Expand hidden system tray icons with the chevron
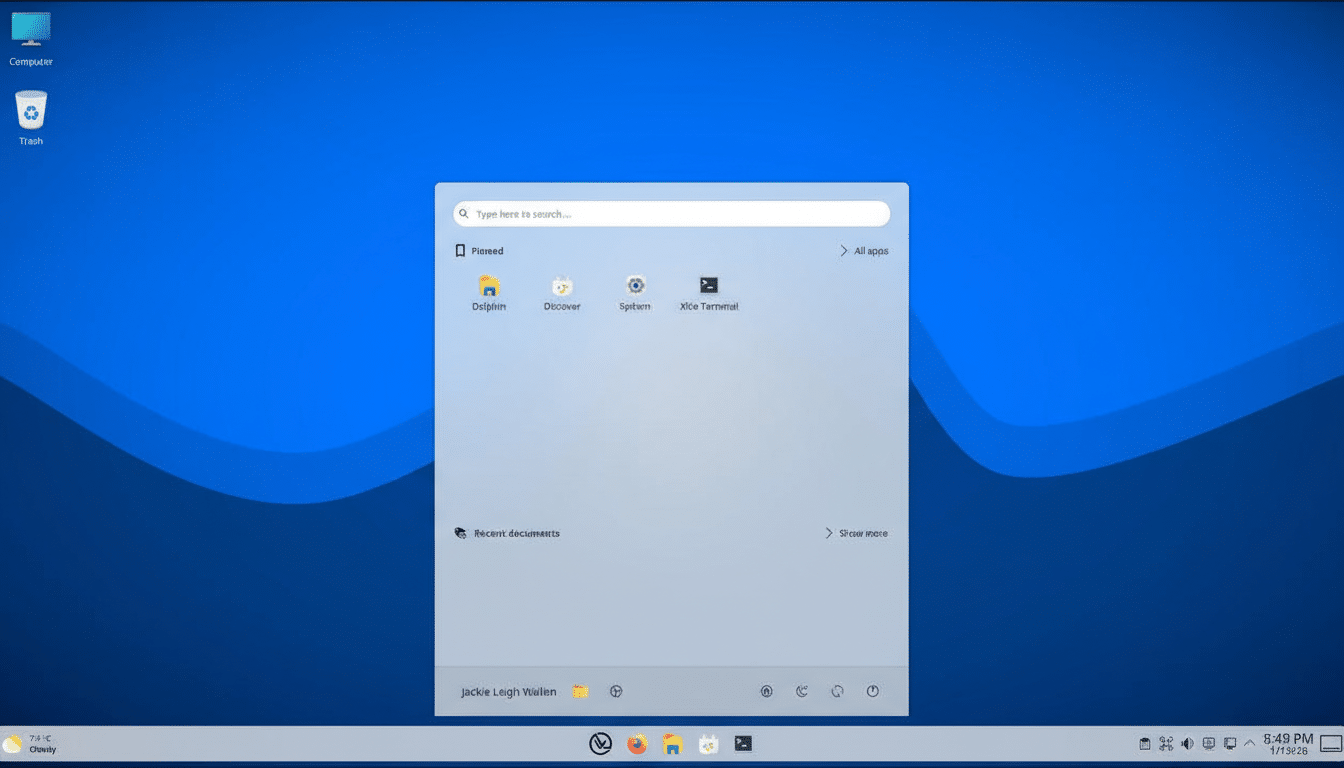Viewport: 1344px width, 768px height. pos(1249,744)
